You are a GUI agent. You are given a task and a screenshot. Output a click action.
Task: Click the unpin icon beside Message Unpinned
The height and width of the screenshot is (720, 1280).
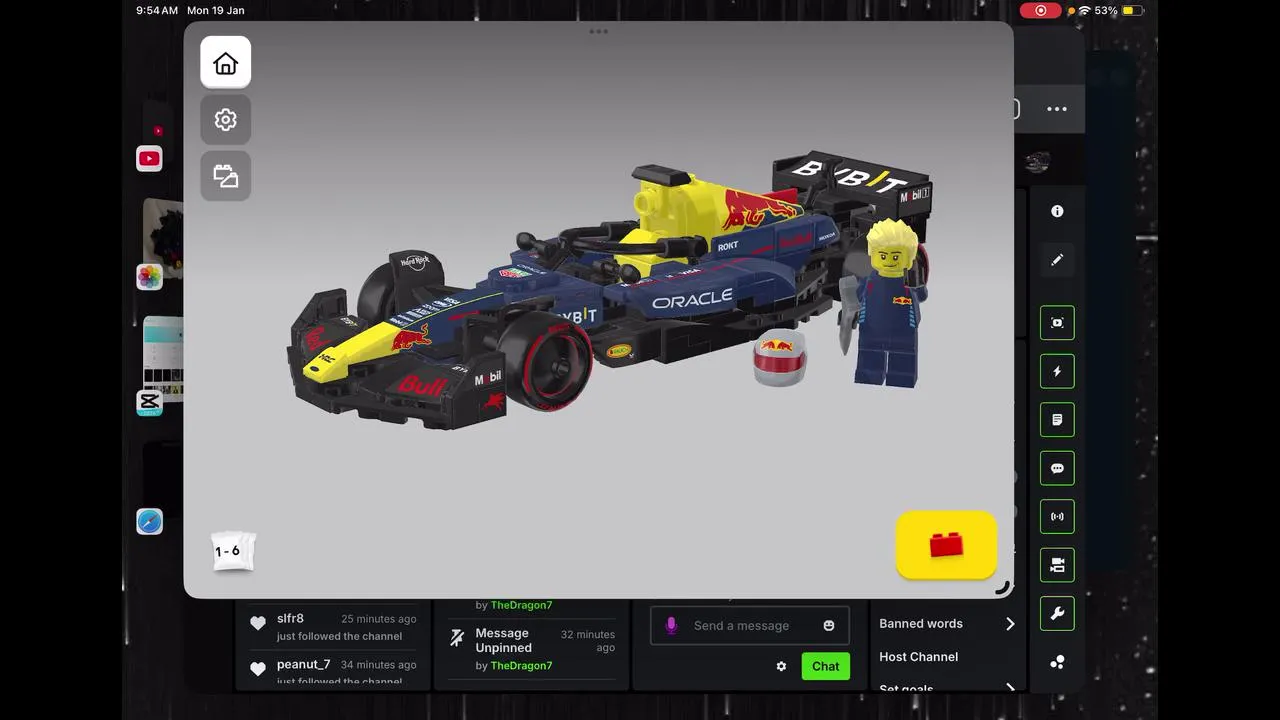[x=457, y=638]
